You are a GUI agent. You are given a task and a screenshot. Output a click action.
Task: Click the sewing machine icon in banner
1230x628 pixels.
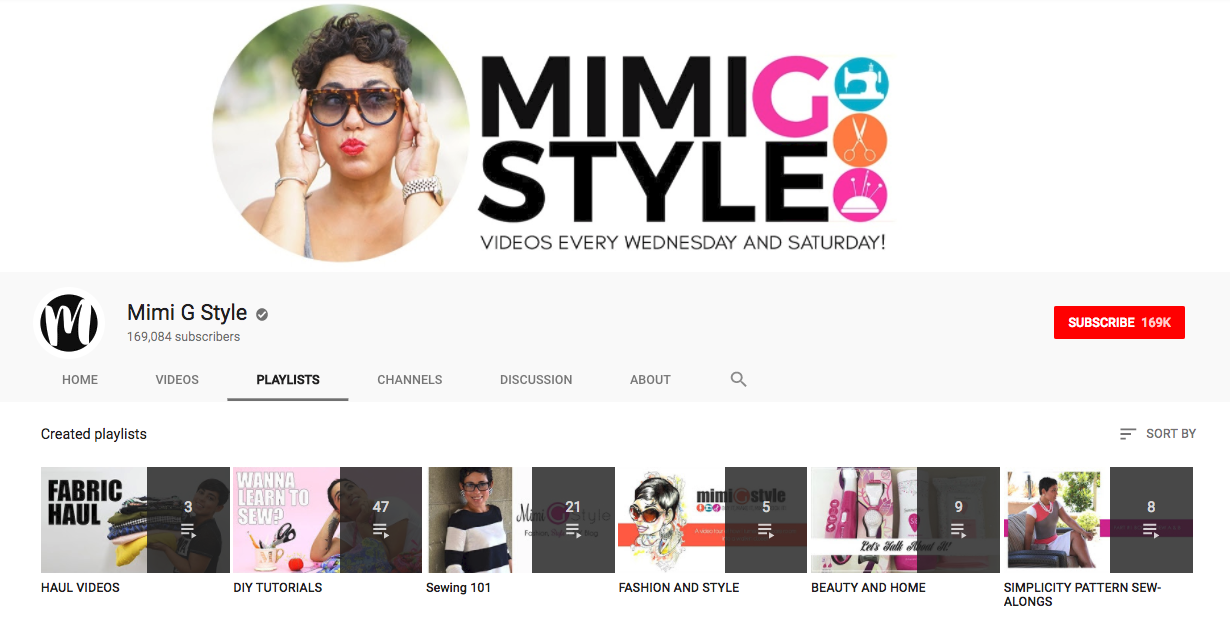861,82
